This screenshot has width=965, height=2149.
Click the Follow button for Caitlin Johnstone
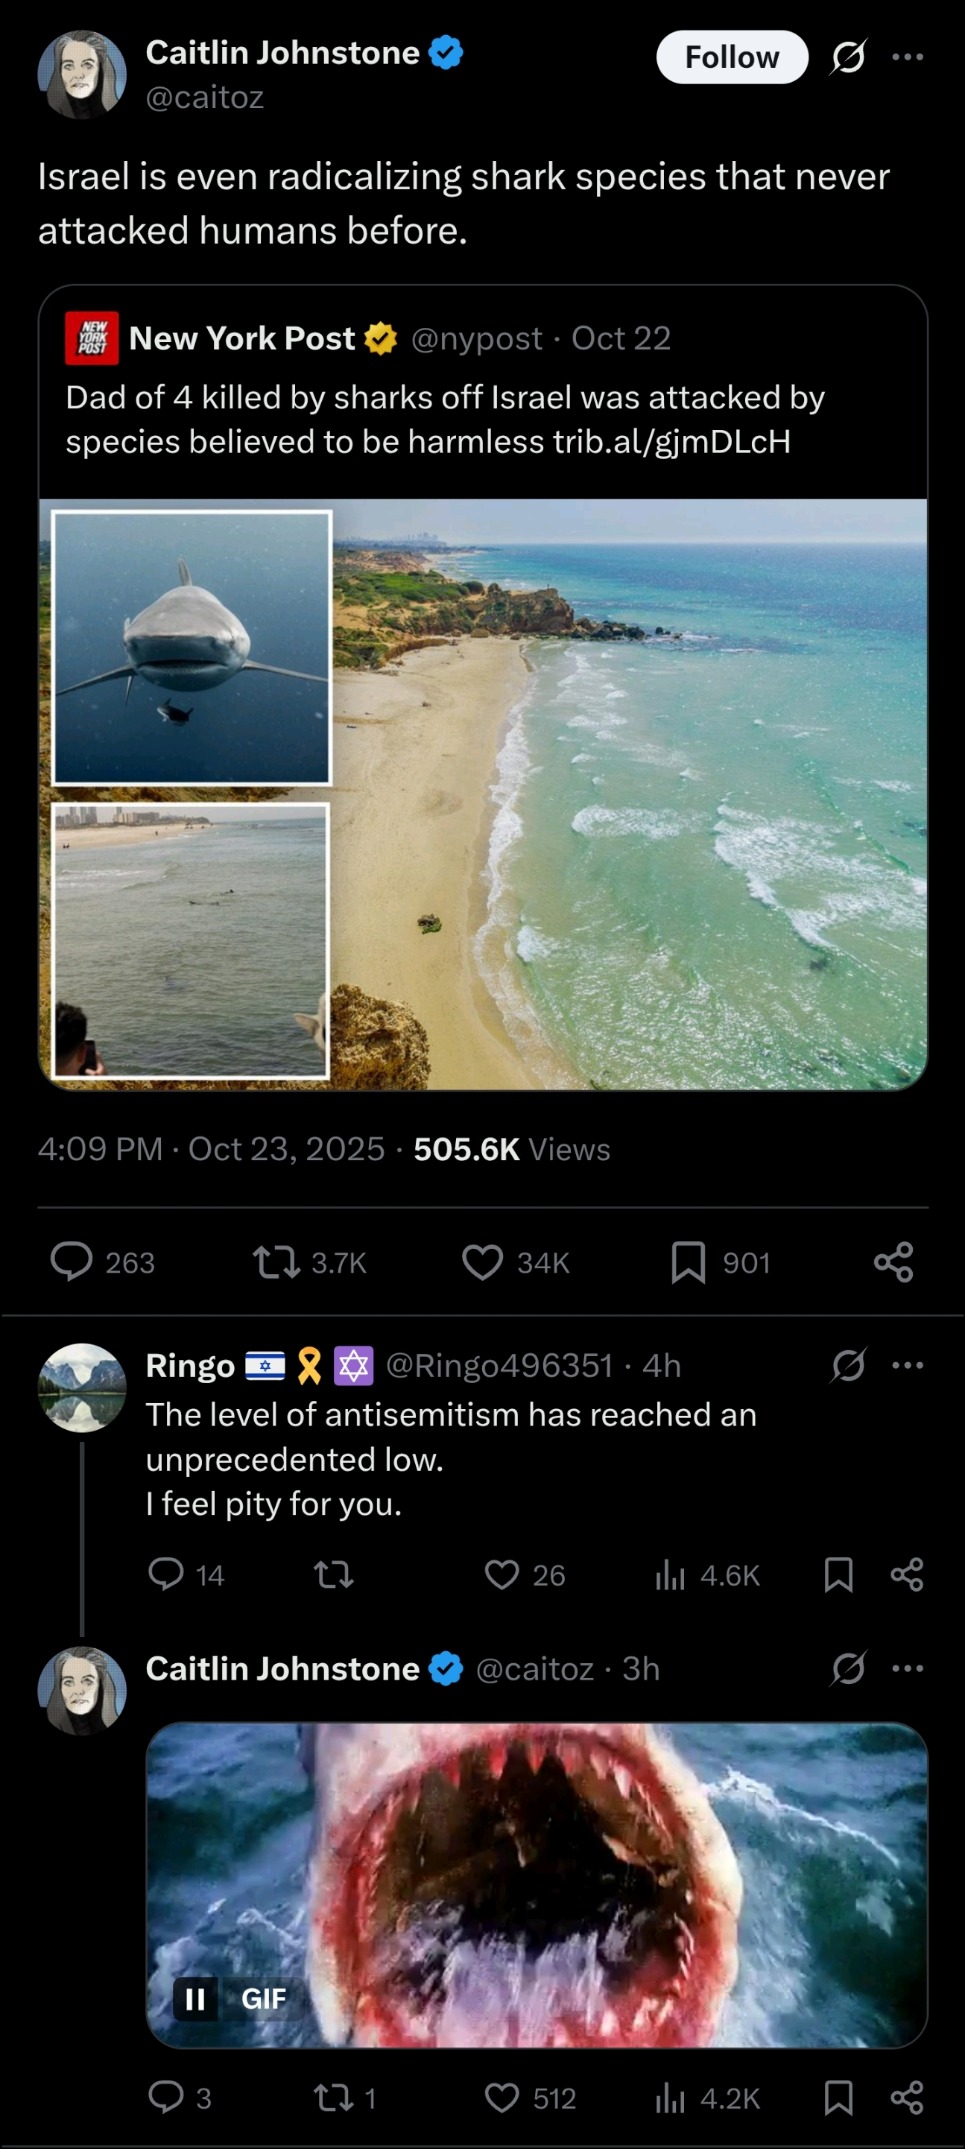click(731, 57)
